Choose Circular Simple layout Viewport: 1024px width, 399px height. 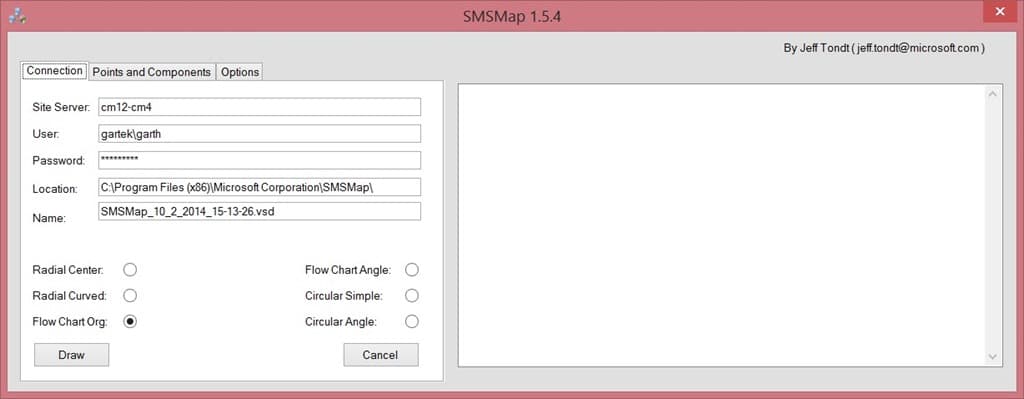[411, 296]
